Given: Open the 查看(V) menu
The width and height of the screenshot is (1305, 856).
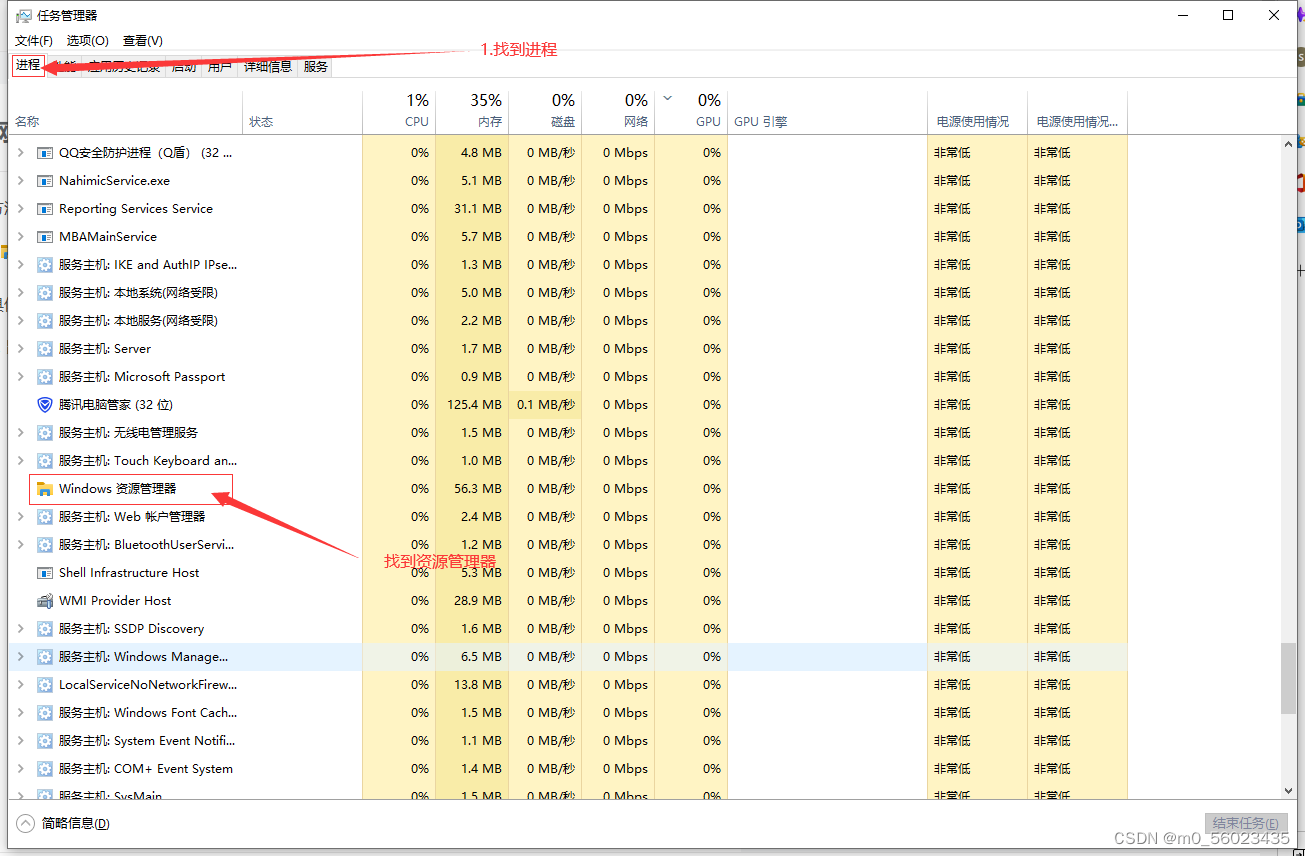Looking at the screenshot, I should click(x=143, y=41).
